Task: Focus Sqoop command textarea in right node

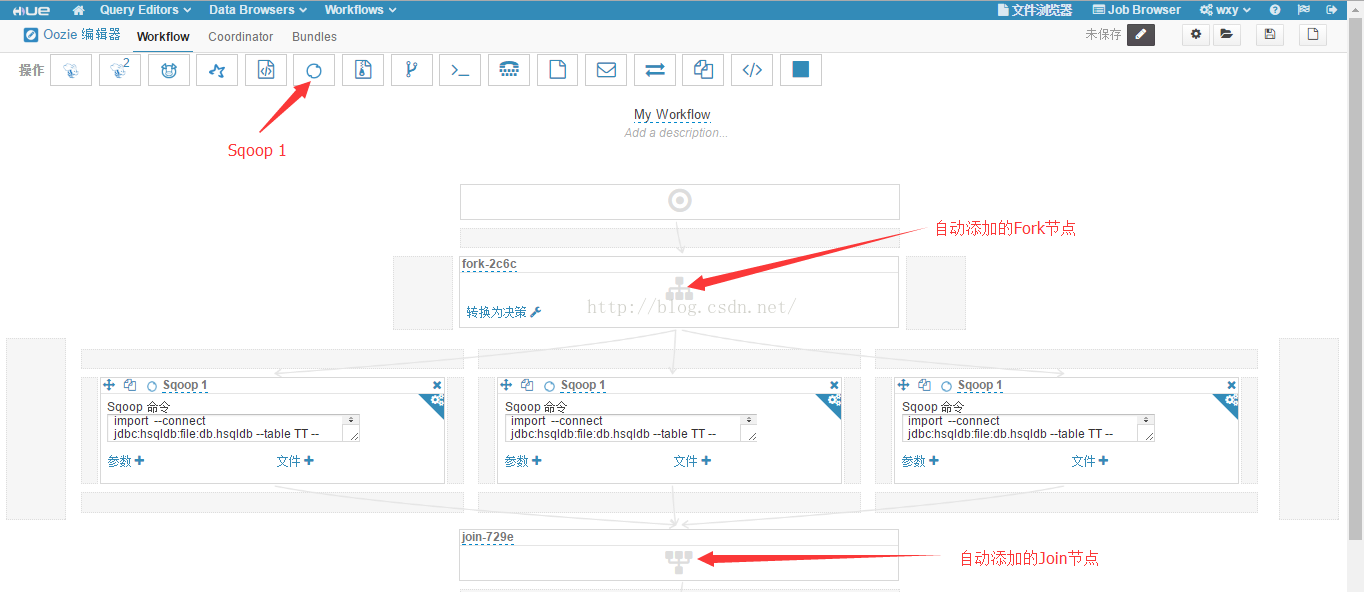Action: click(1028, 428)
